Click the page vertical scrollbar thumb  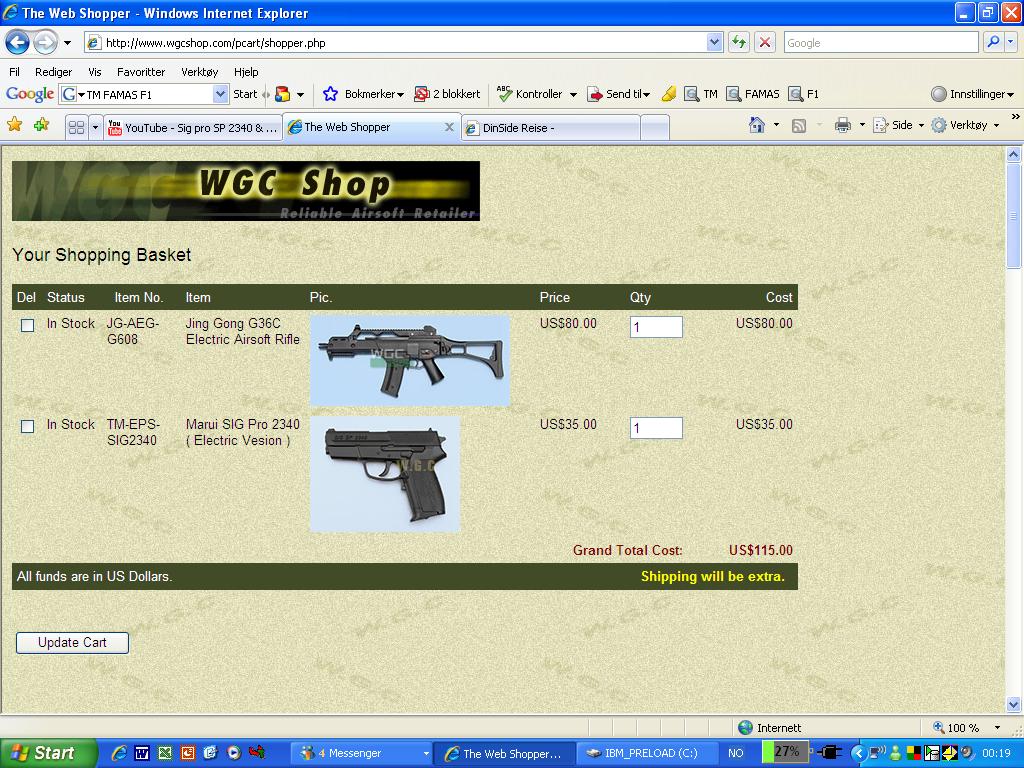pyautogui.click(x=1014, y=216)
